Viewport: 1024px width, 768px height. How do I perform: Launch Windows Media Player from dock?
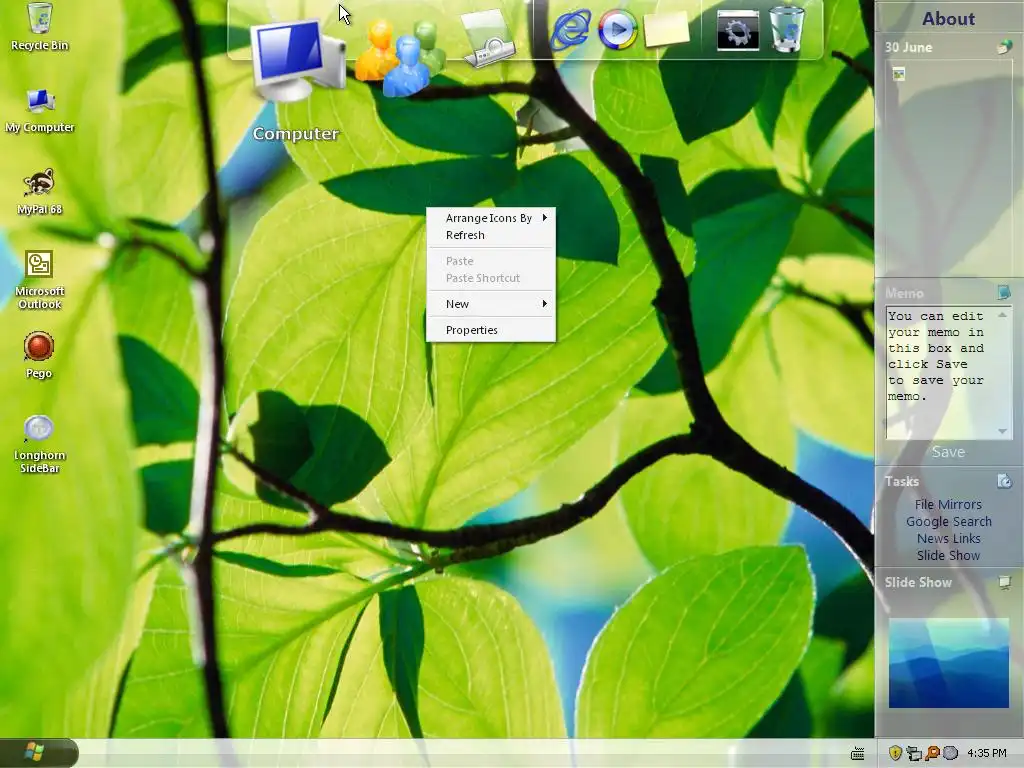tap(617, 29)
